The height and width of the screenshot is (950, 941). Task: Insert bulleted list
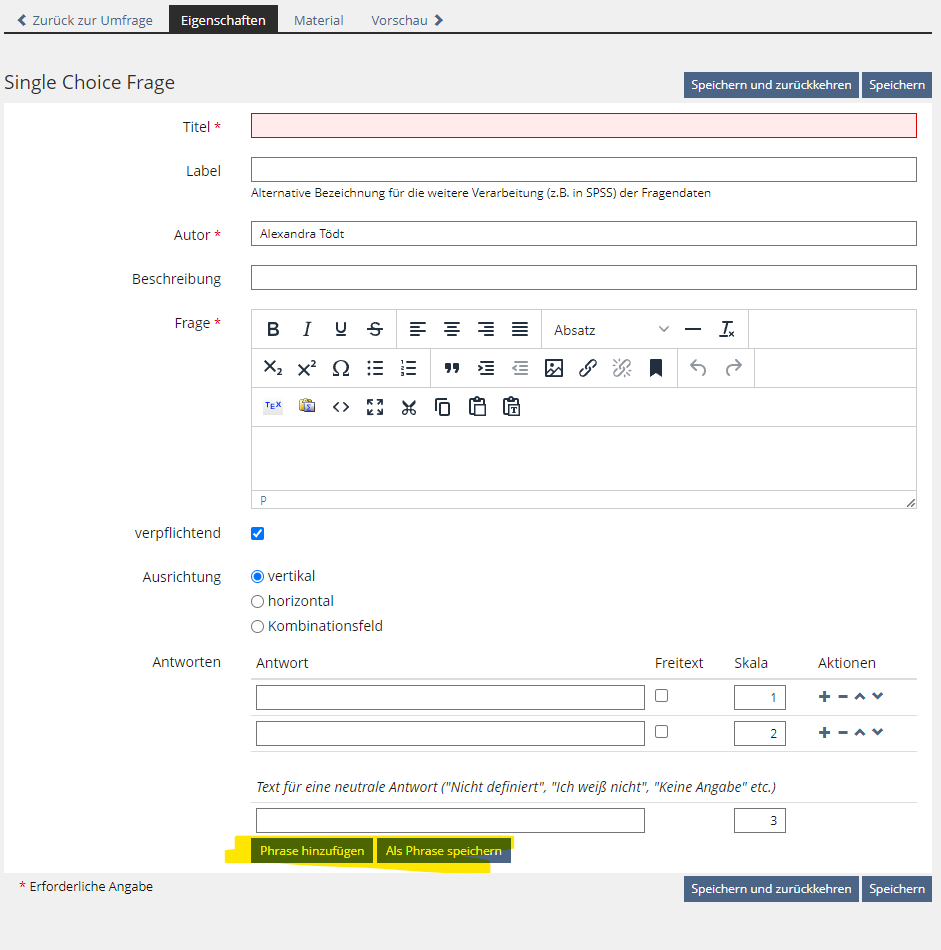374,368
